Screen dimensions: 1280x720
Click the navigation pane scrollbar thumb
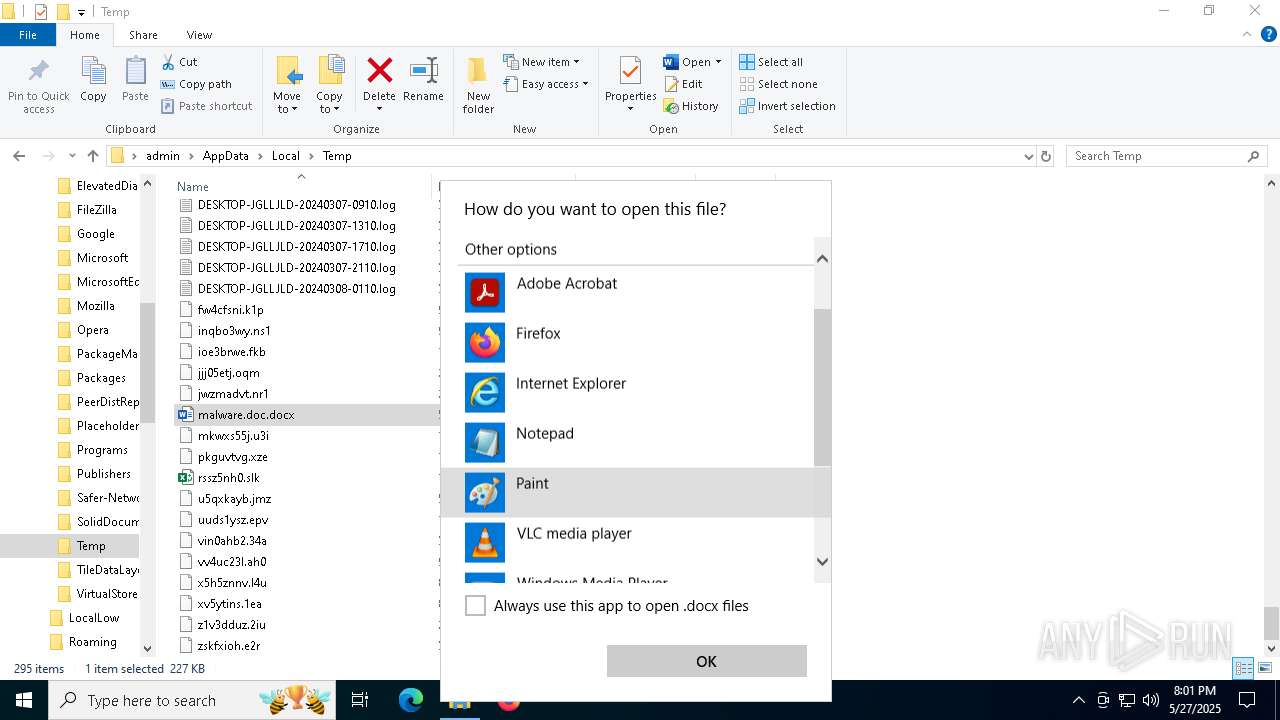pos(147,363)
